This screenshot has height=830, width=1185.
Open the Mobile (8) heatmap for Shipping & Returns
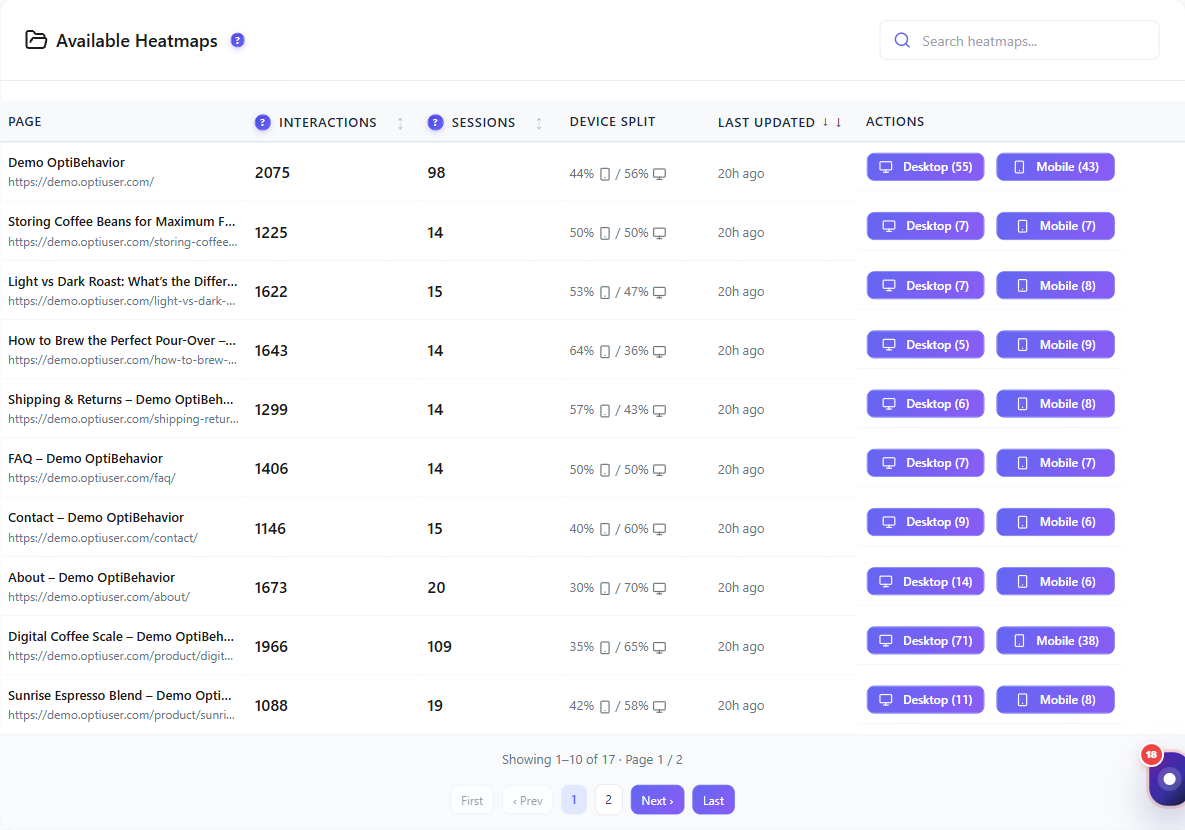1055,404
